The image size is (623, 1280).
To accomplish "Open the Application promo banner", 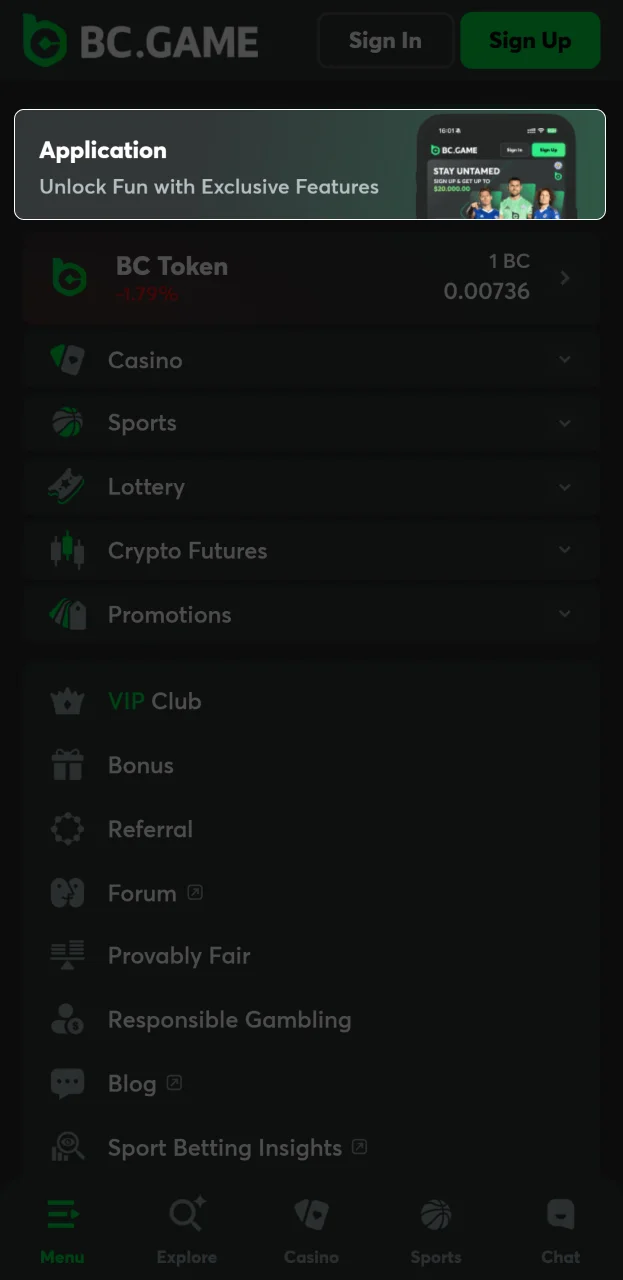I will pos(310,164).
